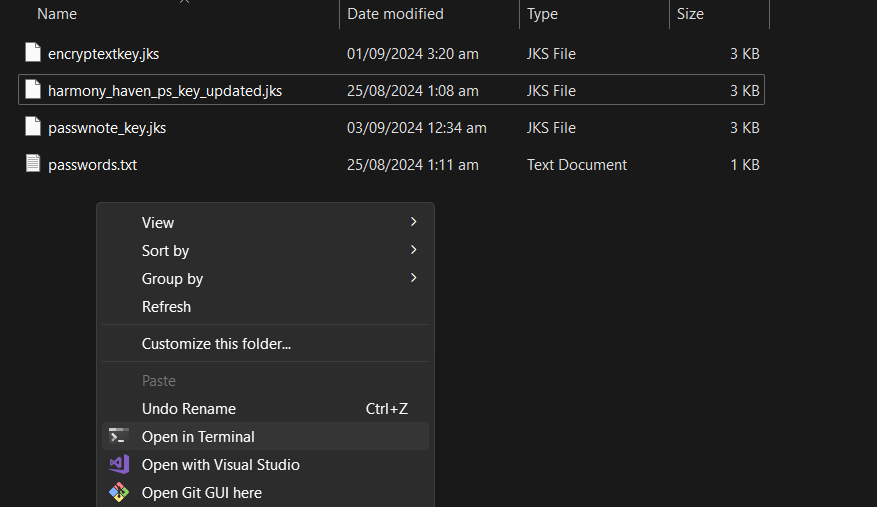
Task: Click the Git icon beside Open Git GUI here
Action: click(119, 492)
